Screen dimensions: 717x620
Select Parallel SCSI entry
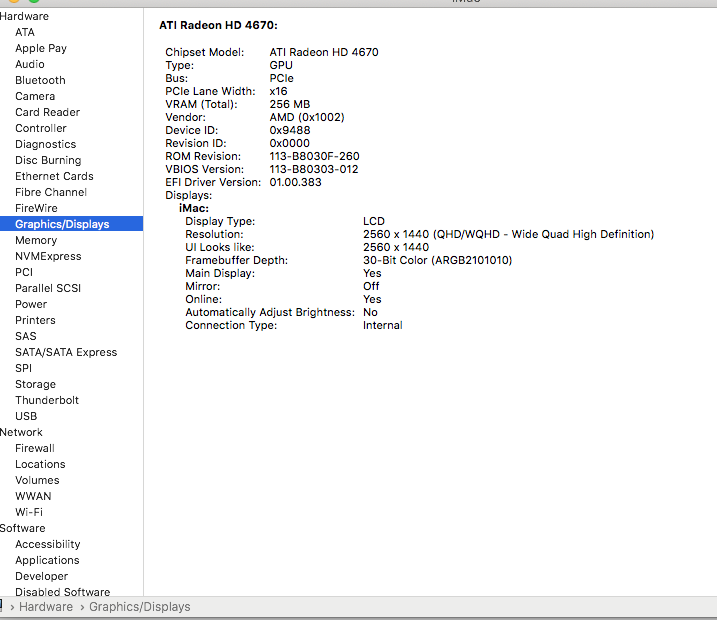pos(48,288)
